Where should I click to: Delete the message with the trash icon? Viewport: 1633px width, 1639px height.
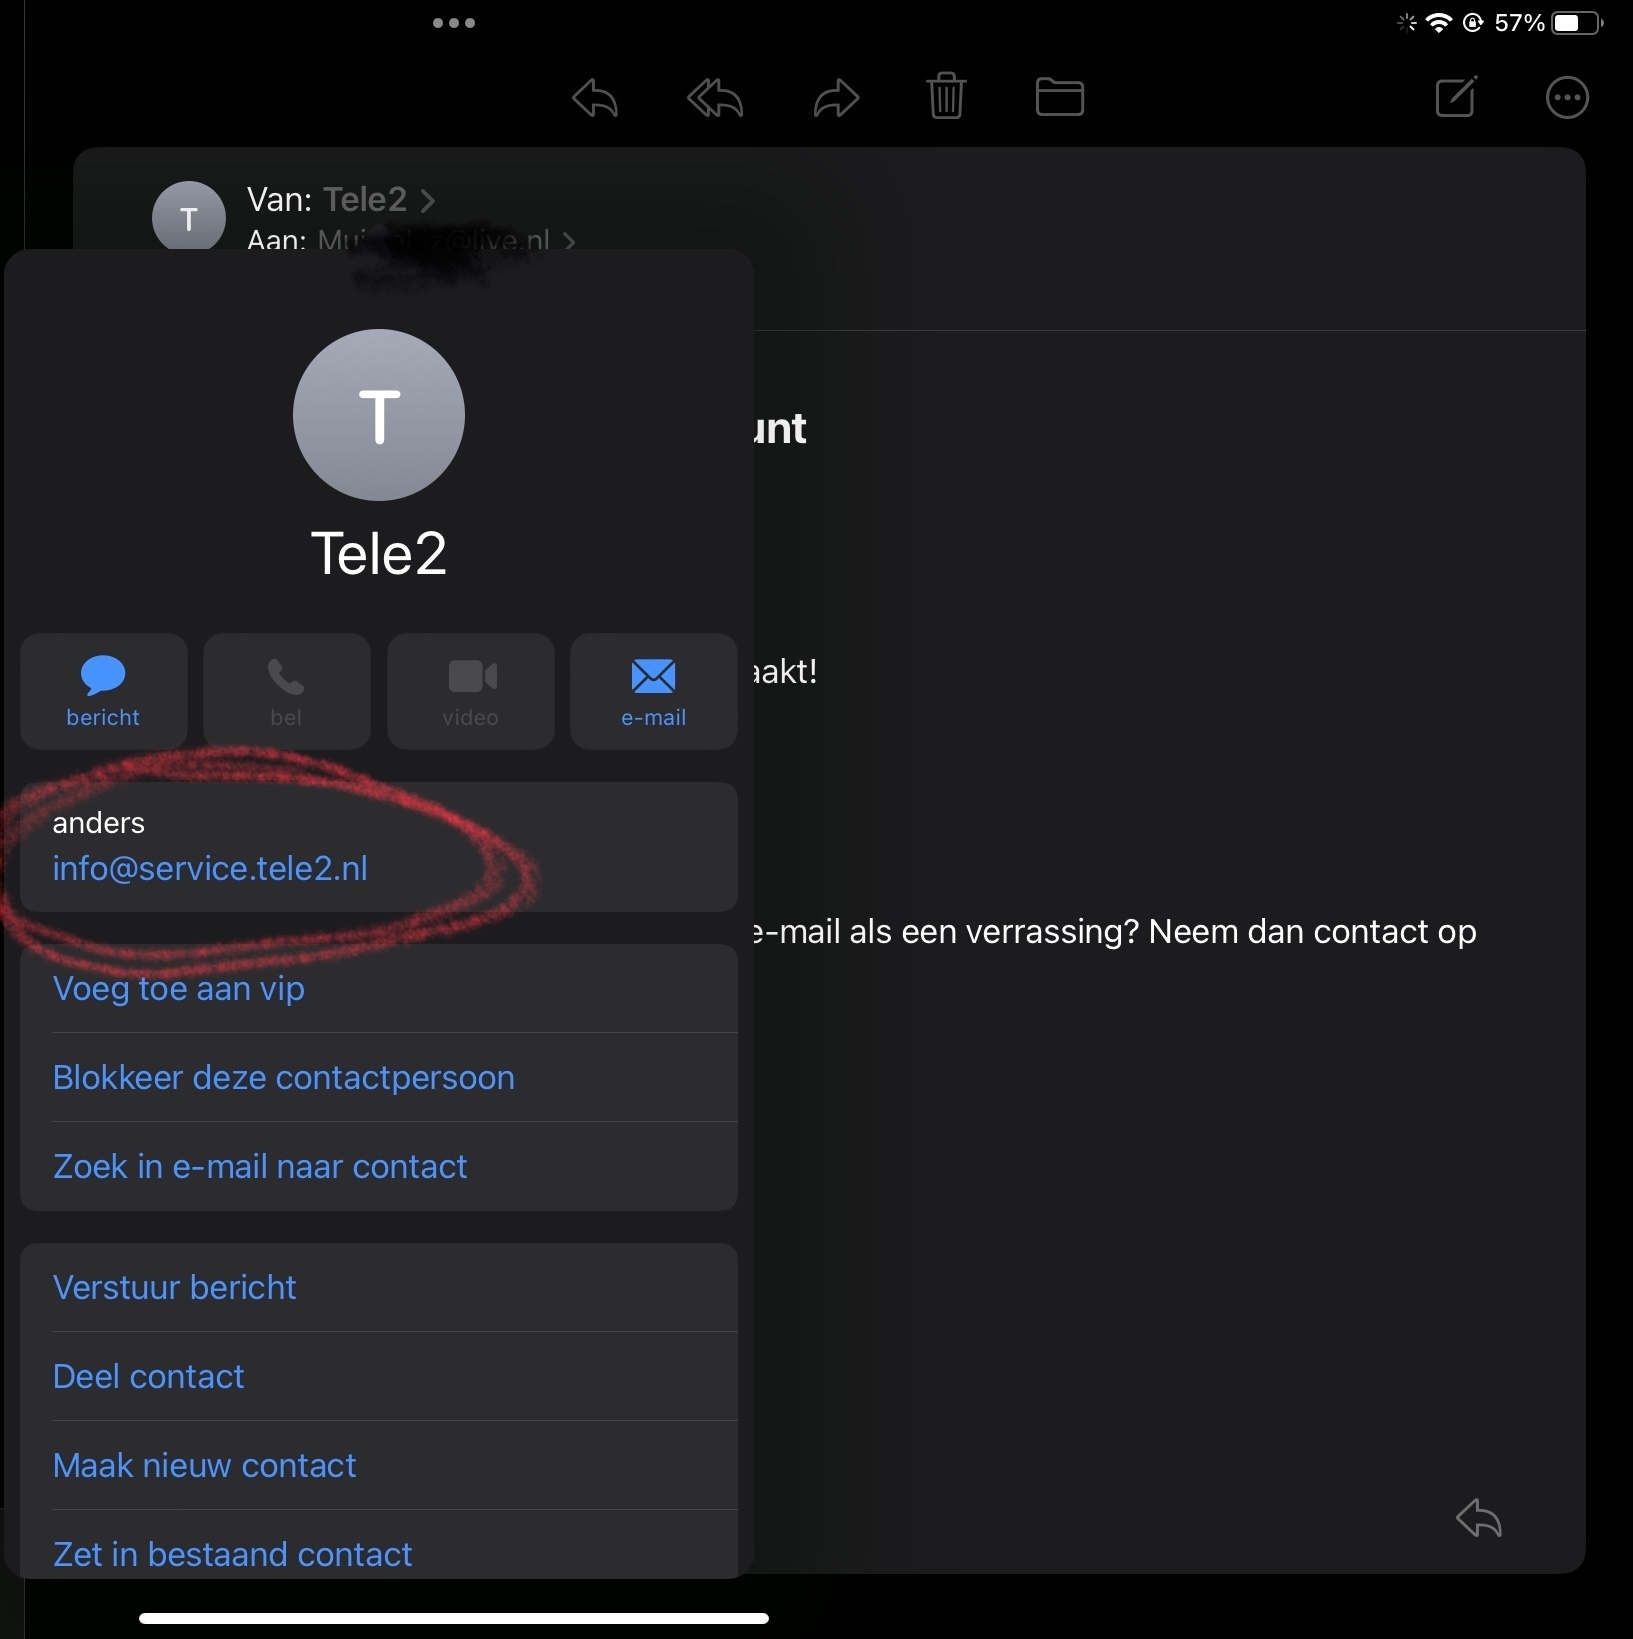pos(946,96)
